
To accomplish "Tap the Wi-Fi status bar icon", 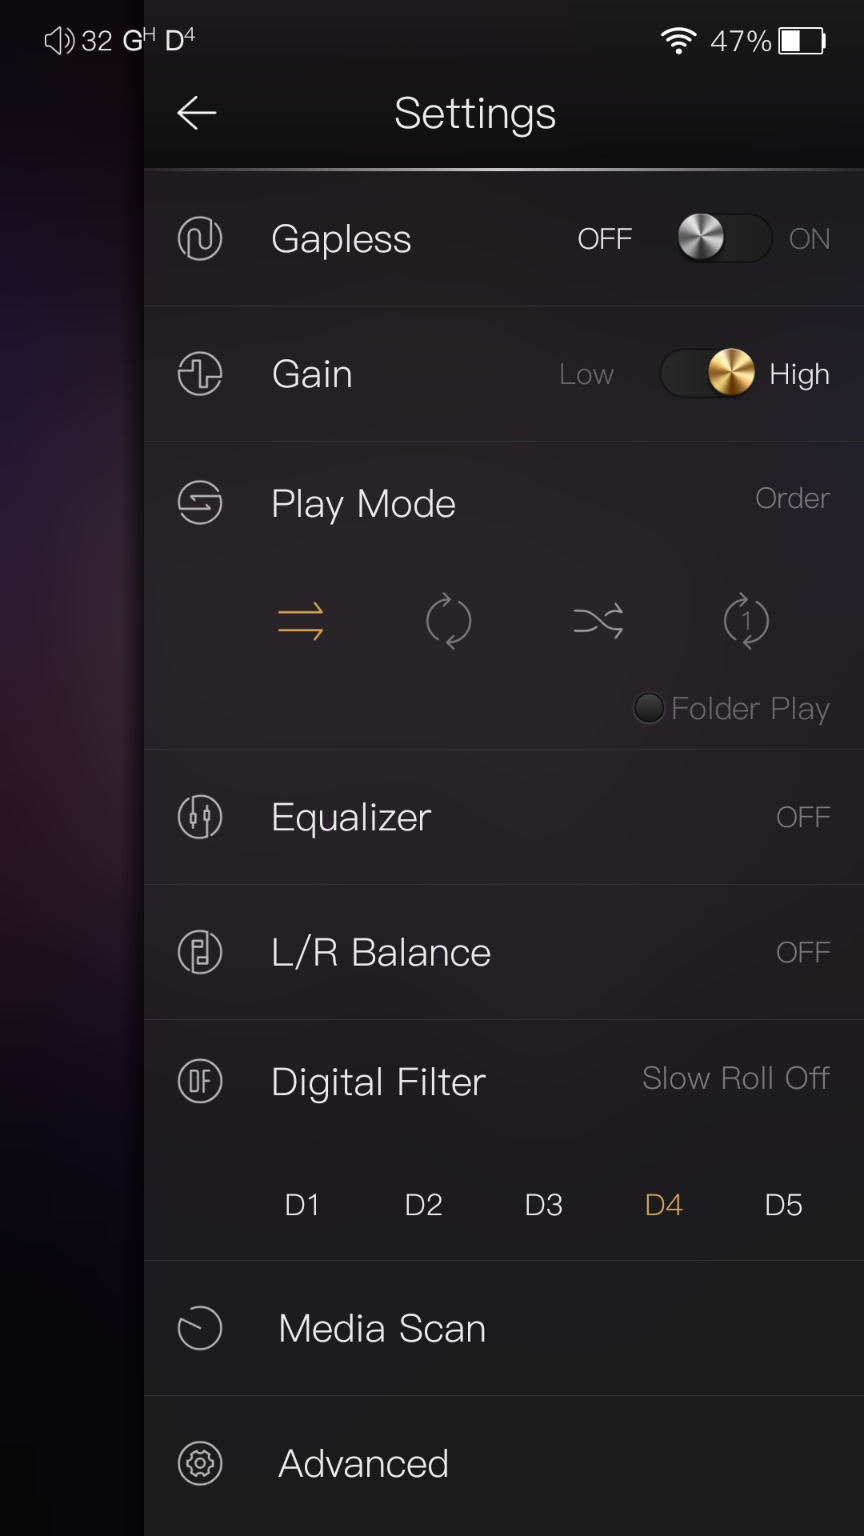I will click(678, 41).
